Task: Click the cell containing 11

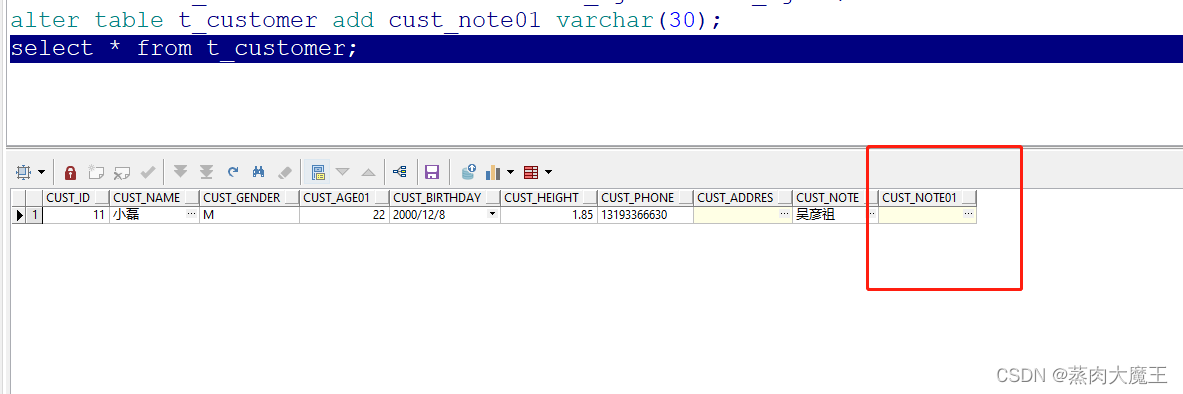Action: click(x=76, y=215)
